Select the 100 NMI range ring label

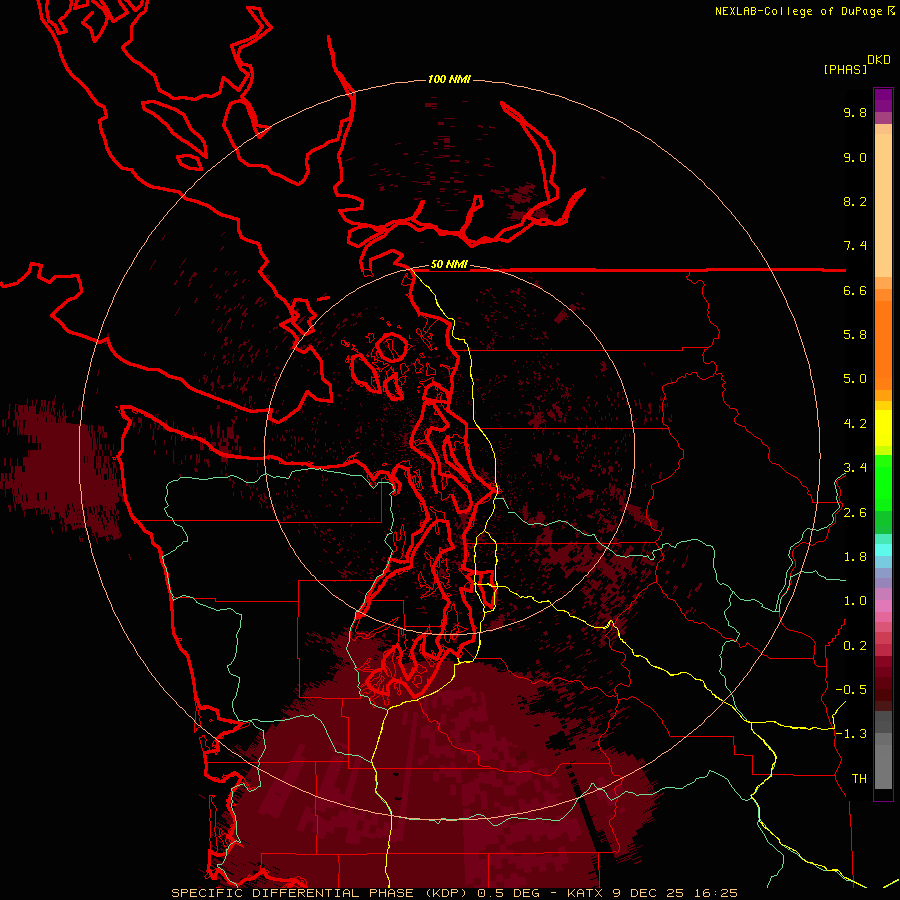[x=449, y=79]
